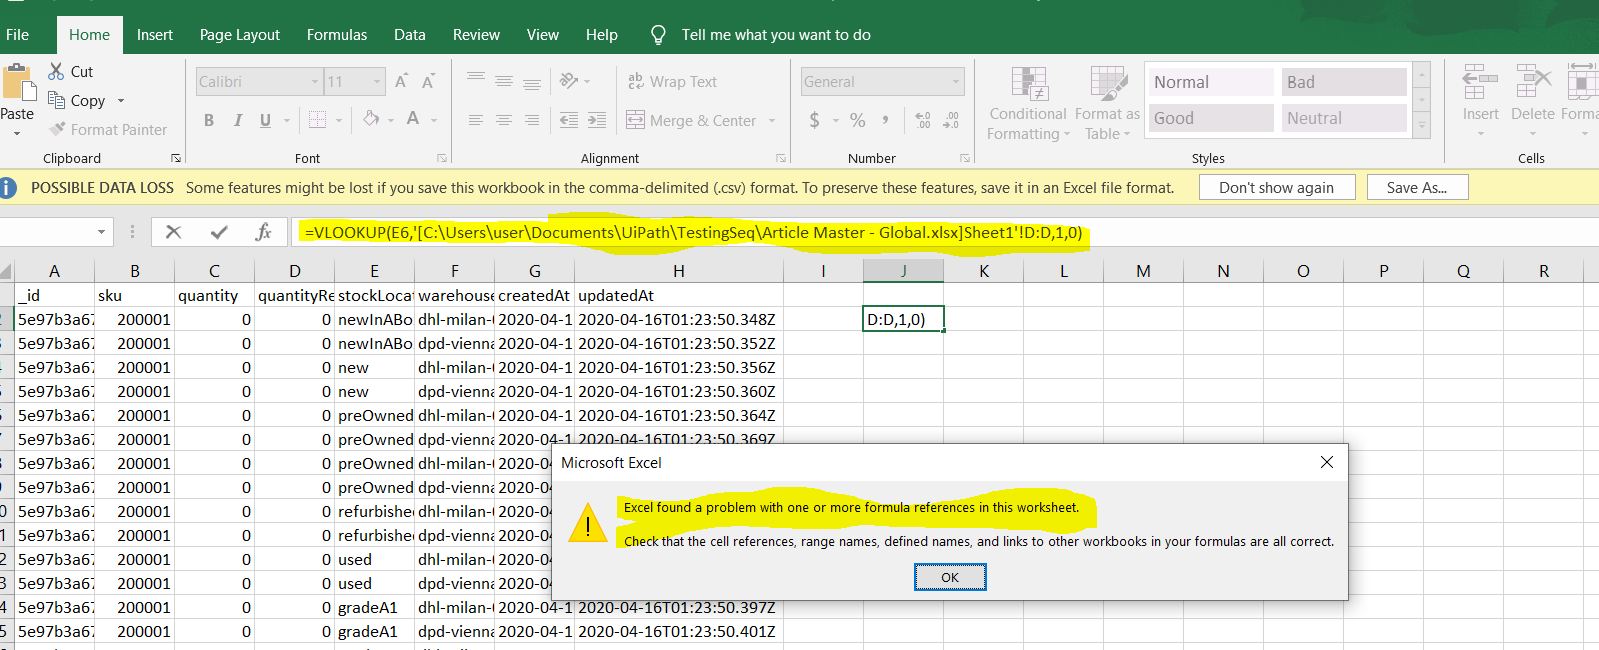Click the Delete cells icon
The width and height of the screenshot is (1599, 650).
click(1532, 83)
